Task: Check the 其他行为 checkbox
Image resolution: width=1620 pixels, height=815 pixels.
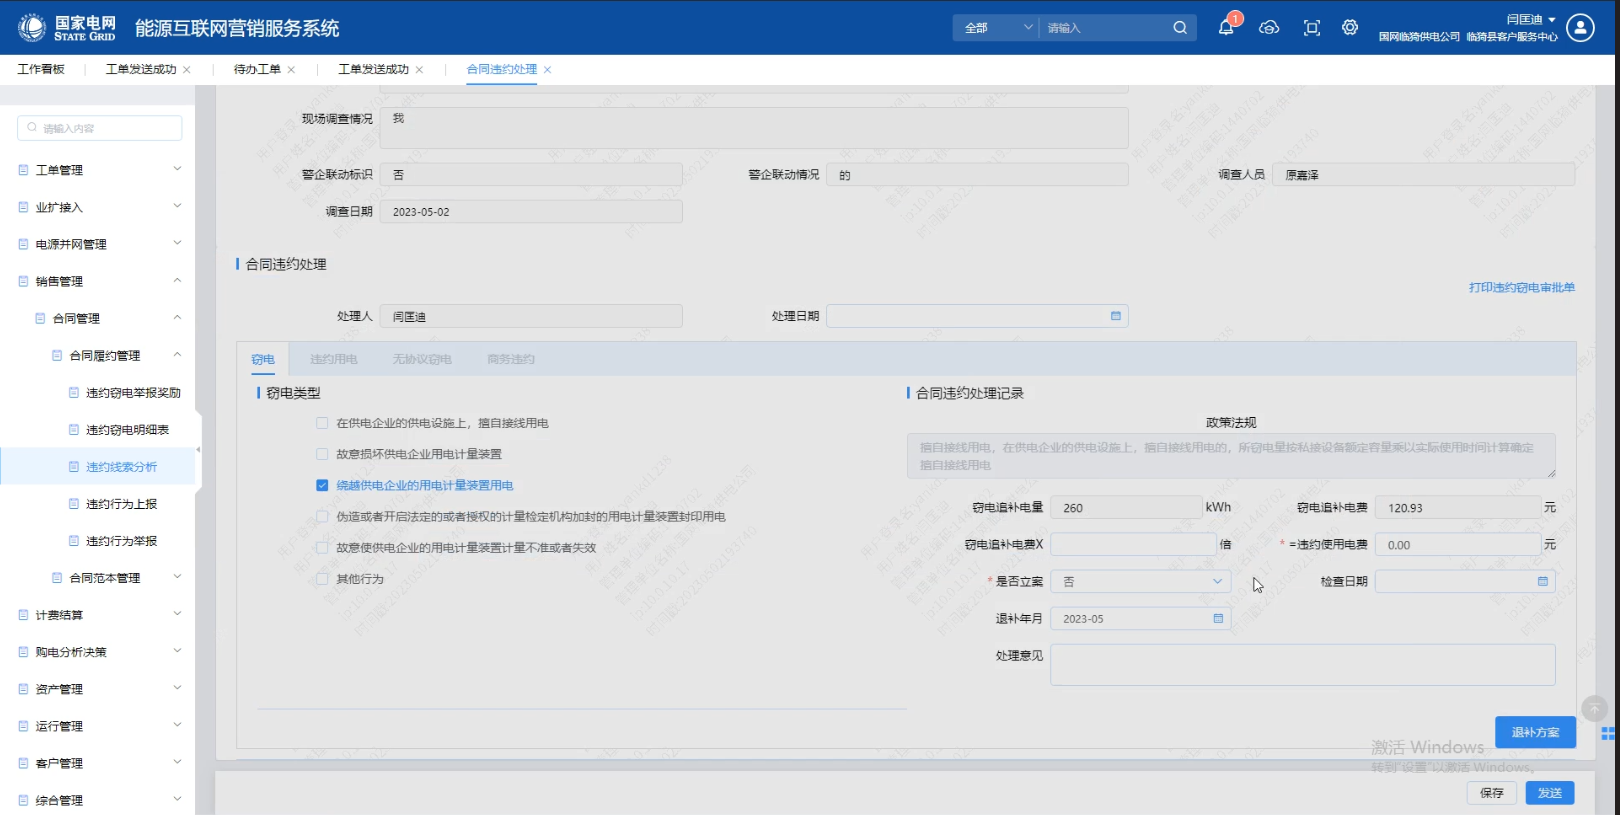Action: (x=322, y=579)
